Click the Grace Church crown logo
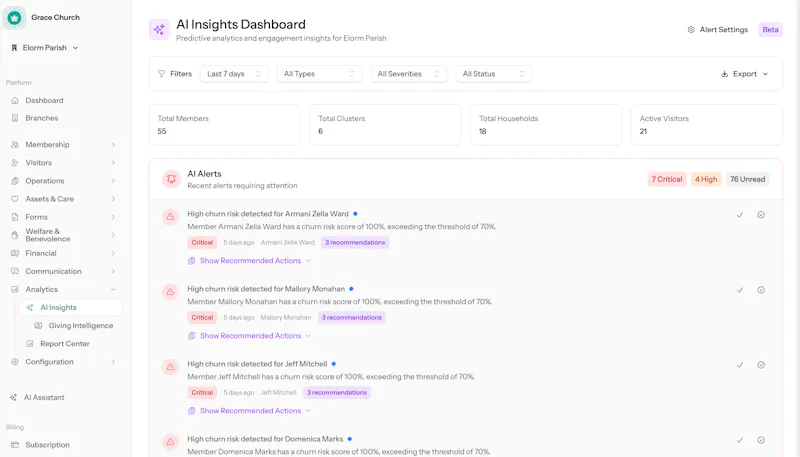800x457 pixels. [x=14, y=18]
